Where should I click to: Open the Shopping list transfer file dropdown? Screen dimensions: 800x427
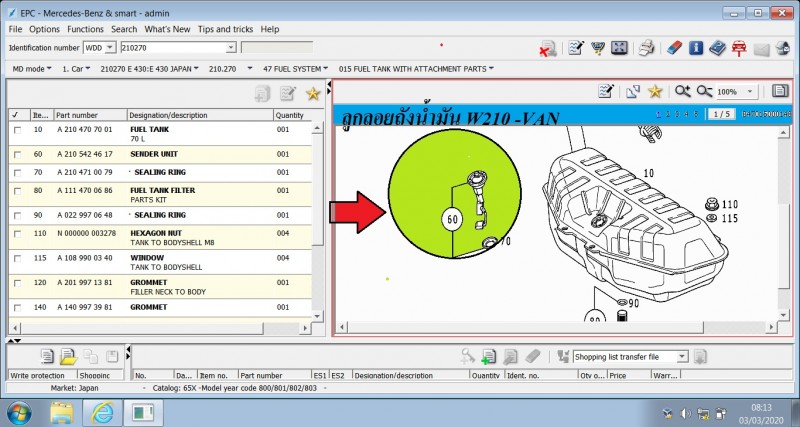(683, 357)
